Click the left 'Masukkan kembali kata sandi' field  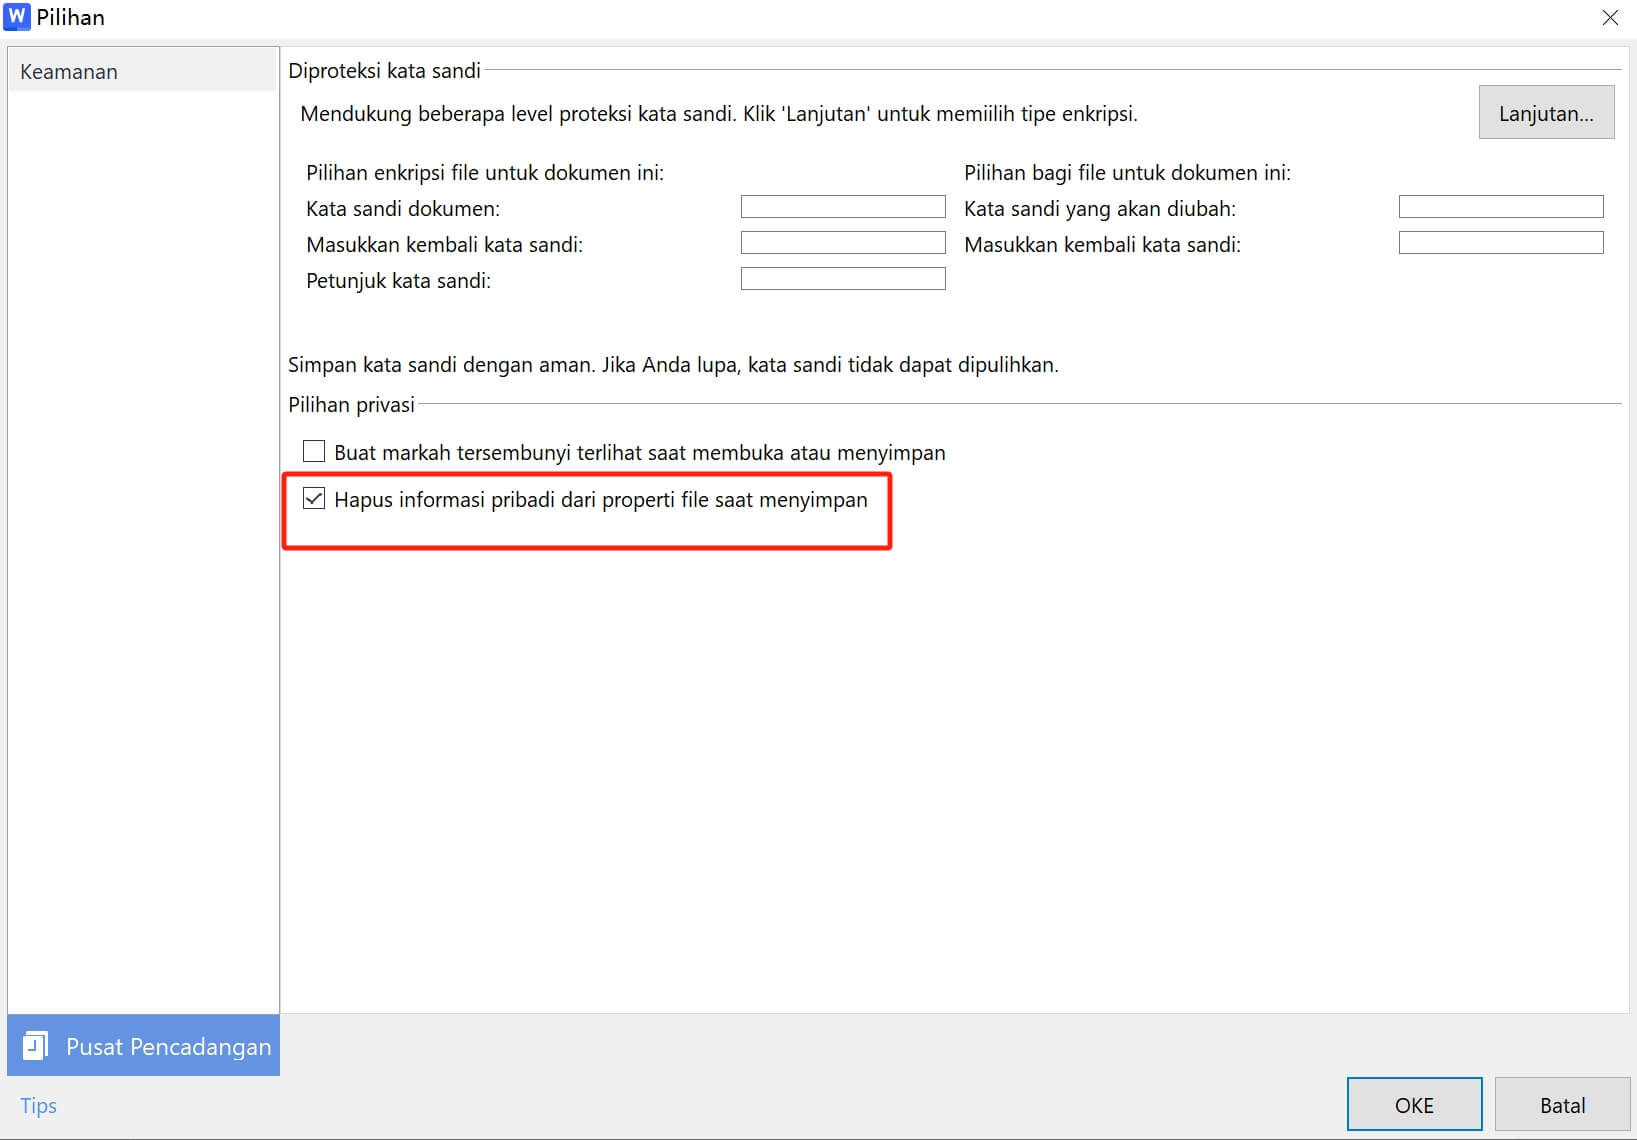(842, 242)
